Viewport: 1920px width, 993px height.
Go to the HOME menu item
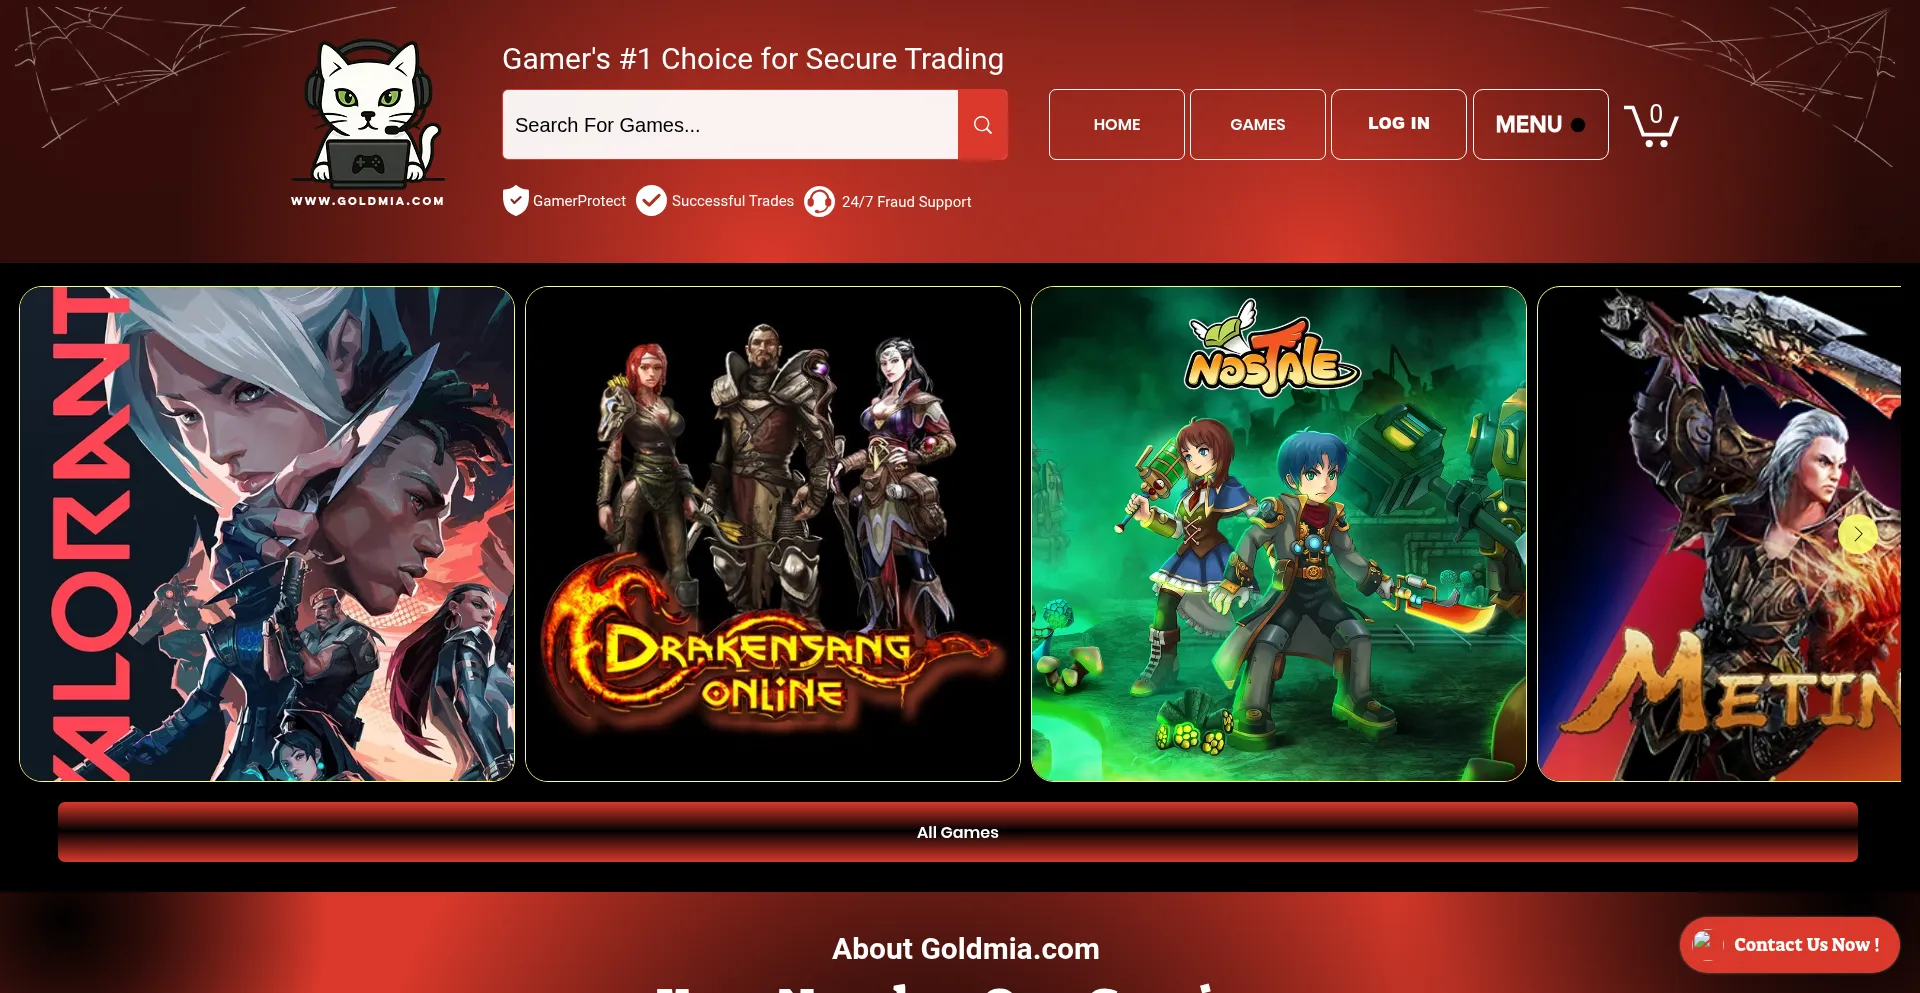point(1116,125)
